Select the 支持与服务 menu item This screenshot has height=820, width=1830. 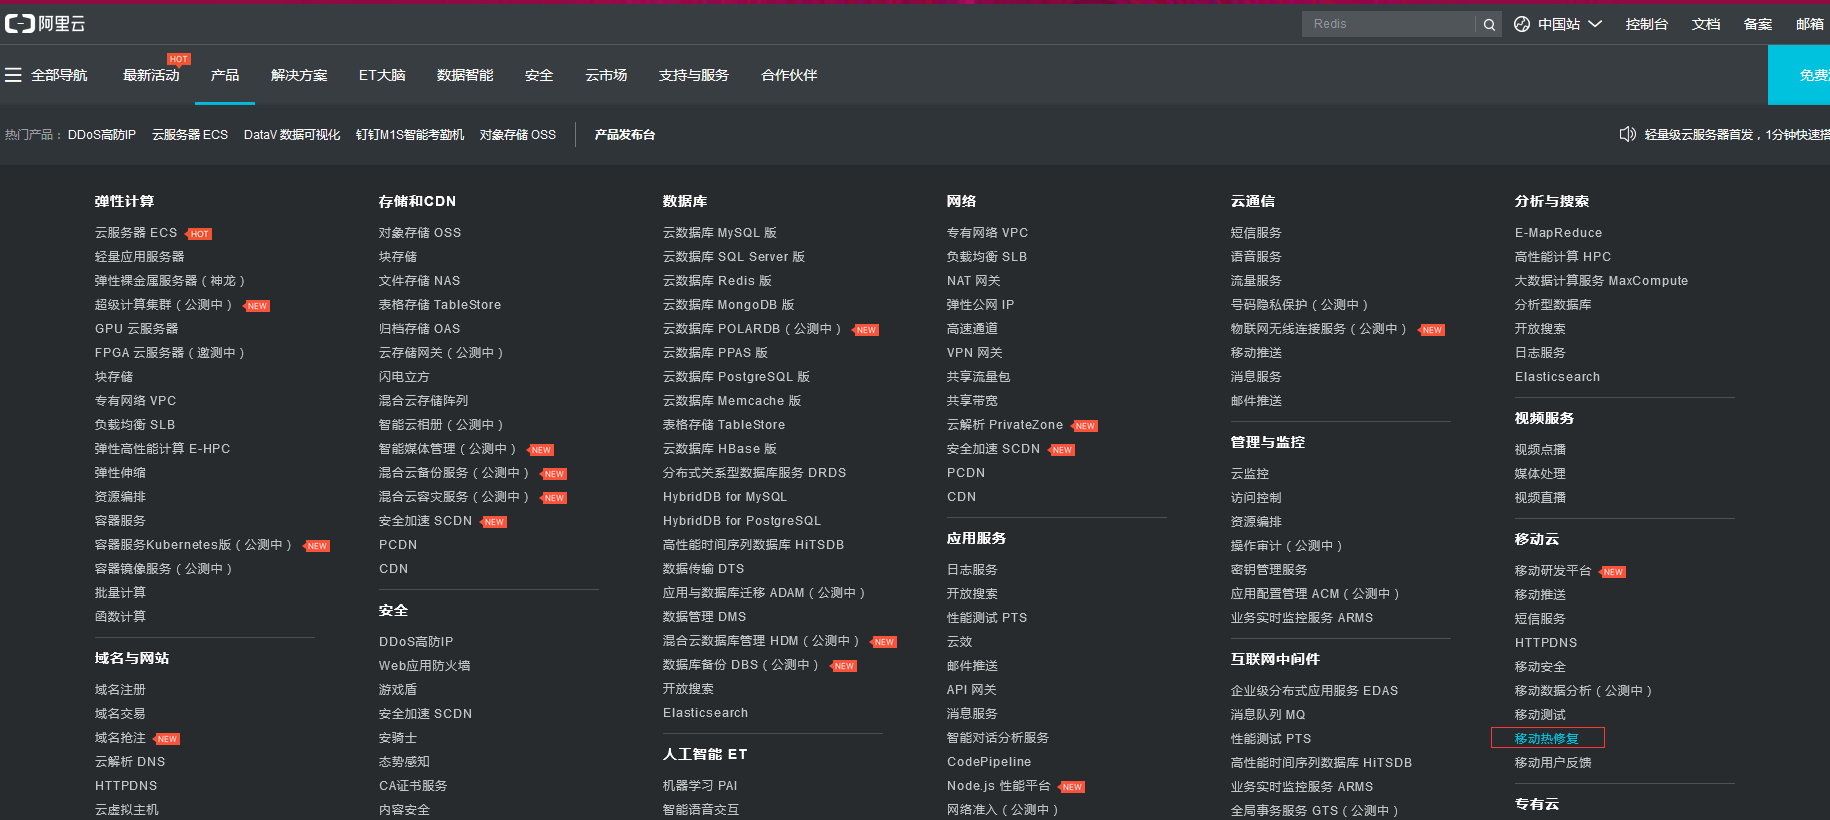pos(693,75)
